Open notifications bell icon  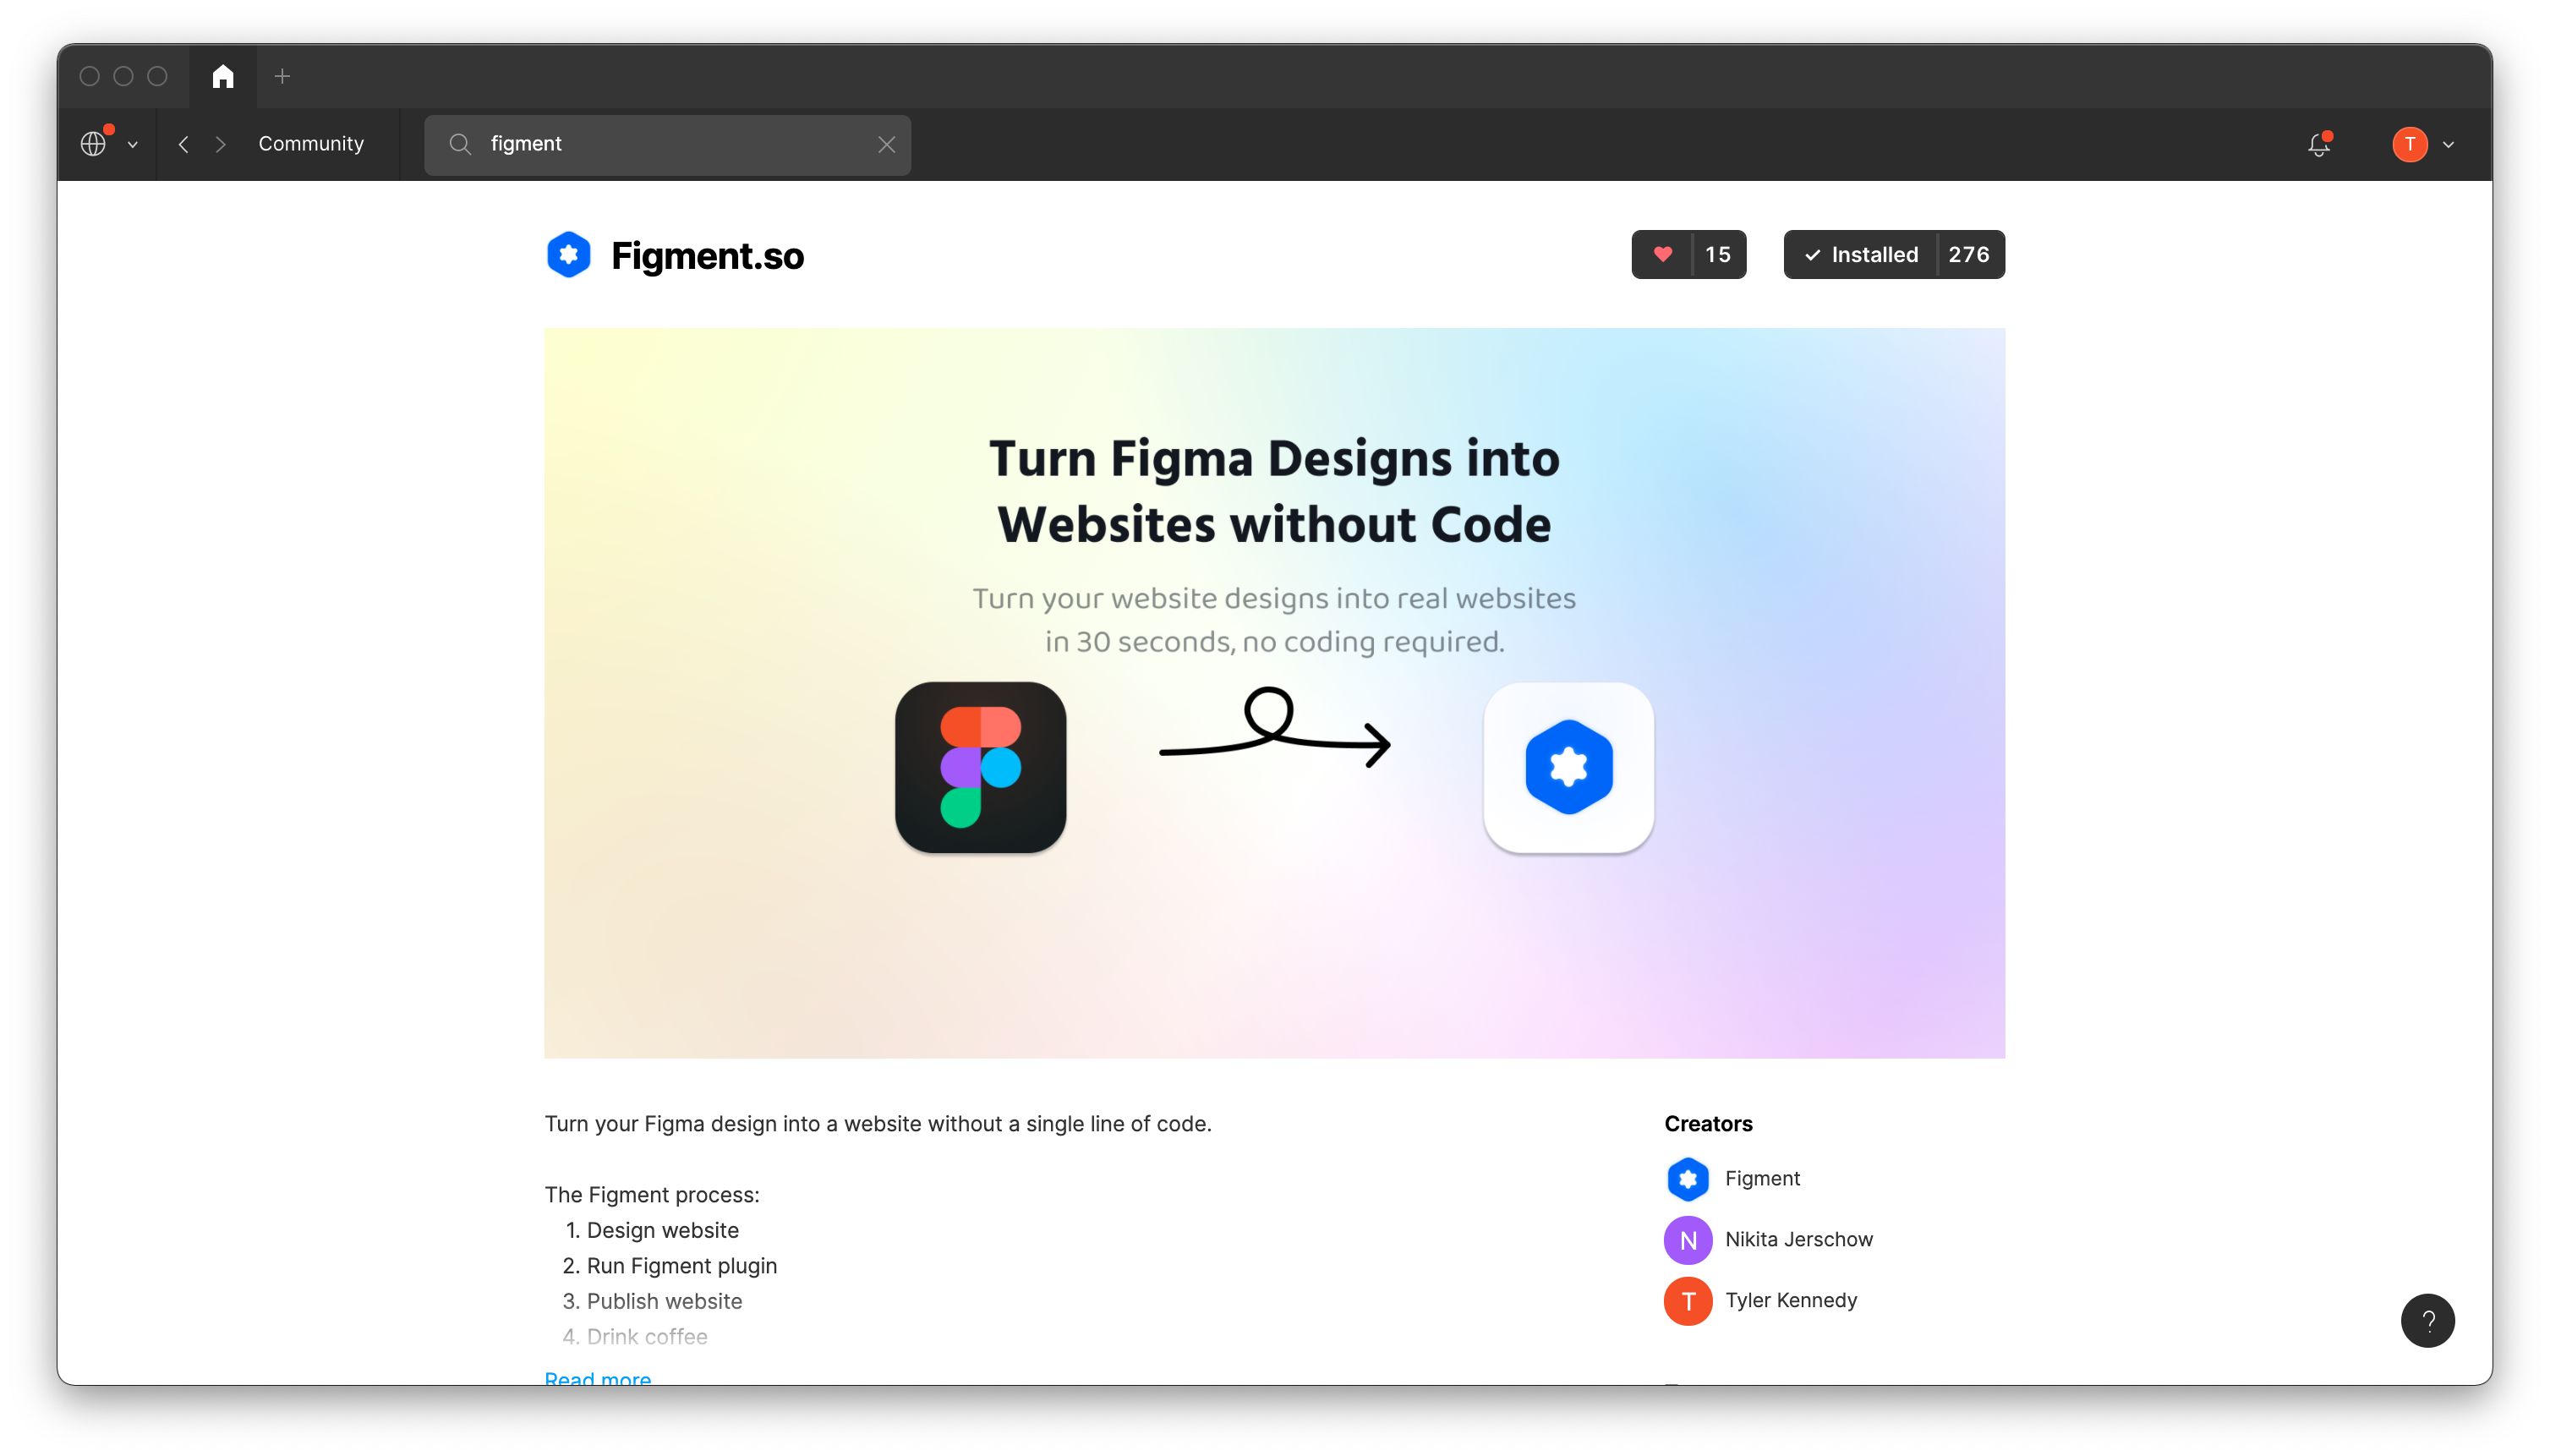2318,144
